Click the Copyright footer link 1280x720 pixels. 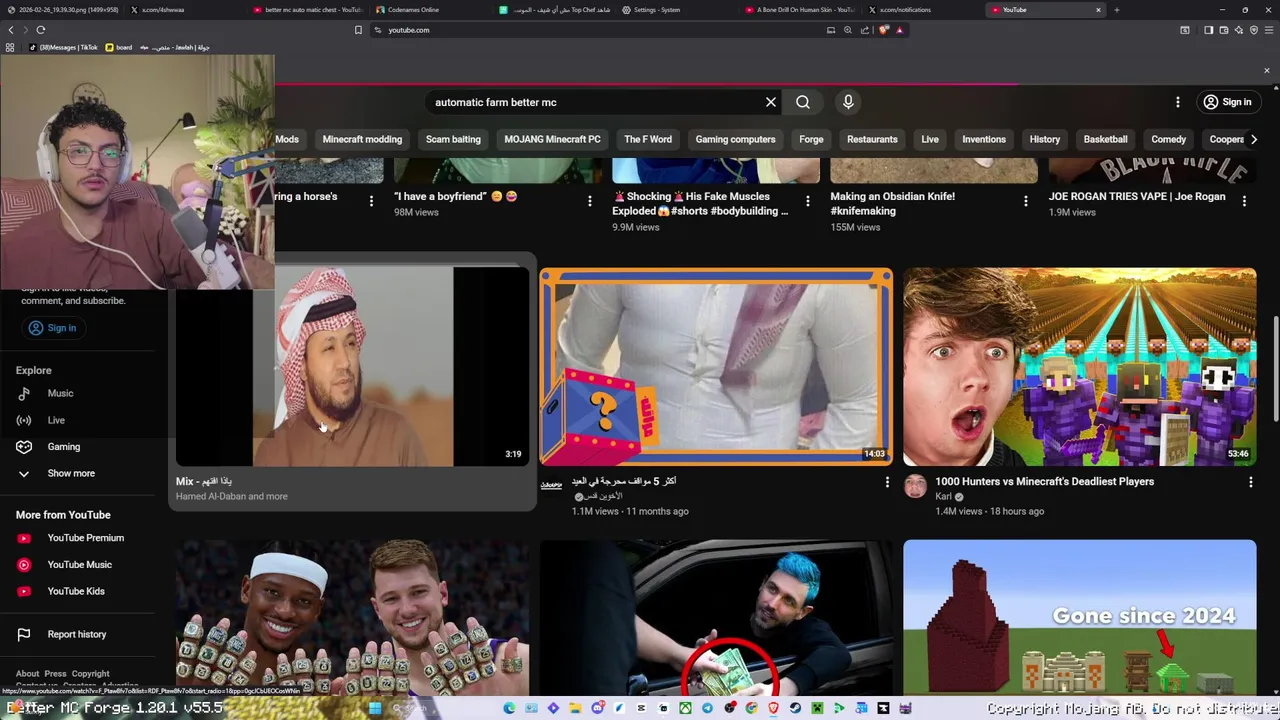pyautogui.click(x=90, y=674)
